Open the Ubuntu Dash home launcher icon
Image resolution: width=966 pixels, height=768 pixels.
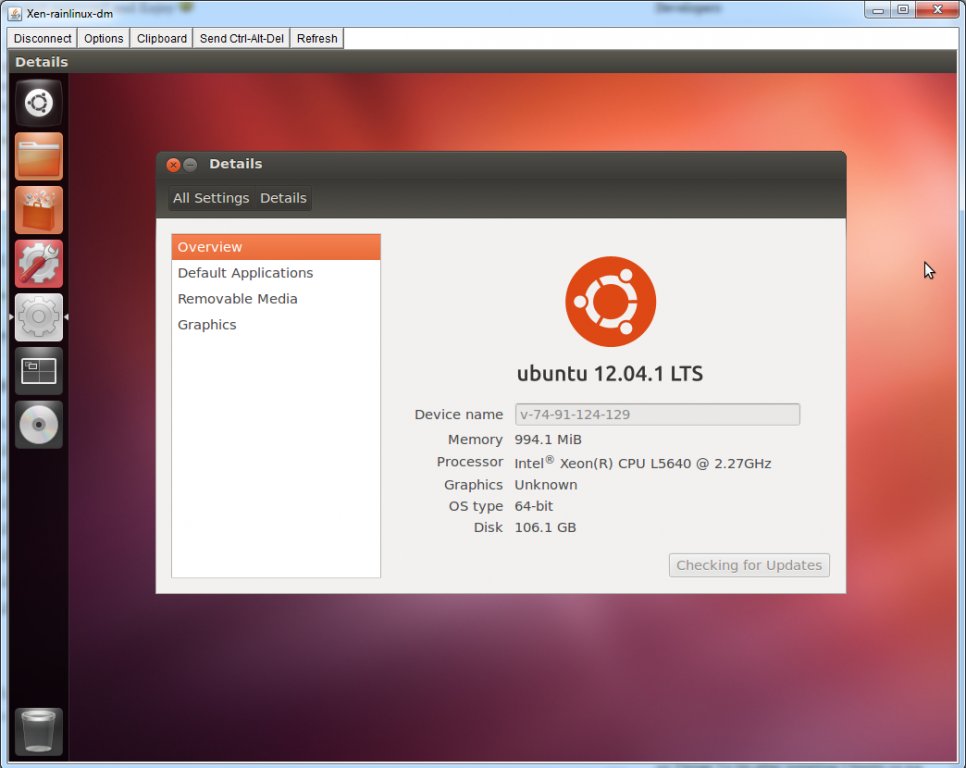coord(39,102)
